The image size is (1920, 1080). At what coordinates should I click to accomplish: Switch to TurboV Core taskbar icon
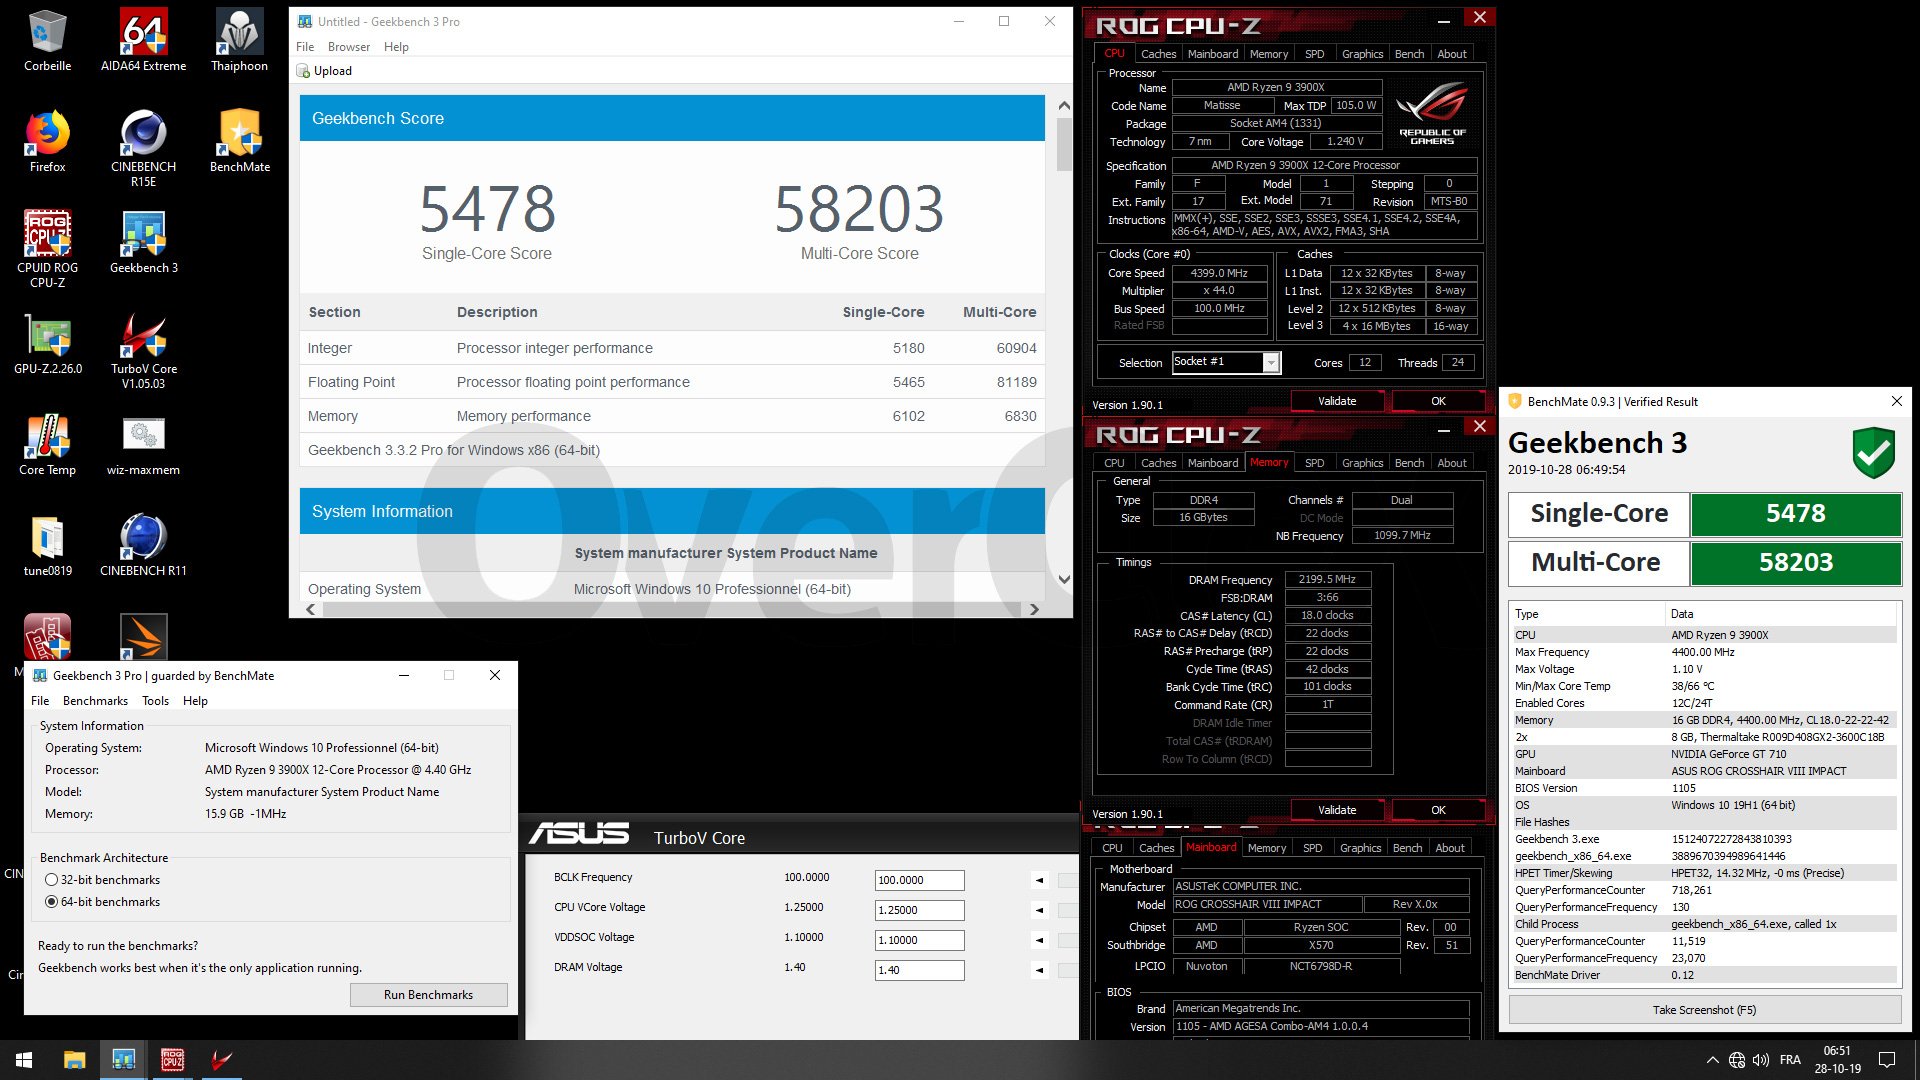[x=221, y=1060]
